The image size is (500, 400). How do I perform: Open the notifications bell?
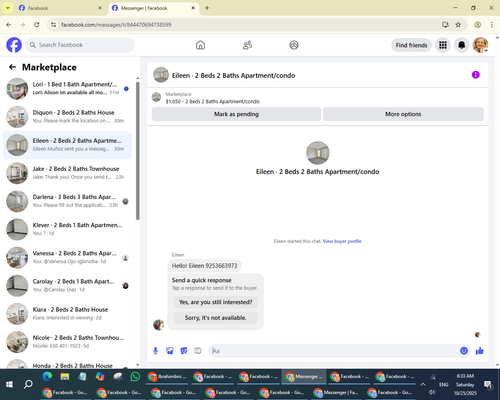click(461, 45)
